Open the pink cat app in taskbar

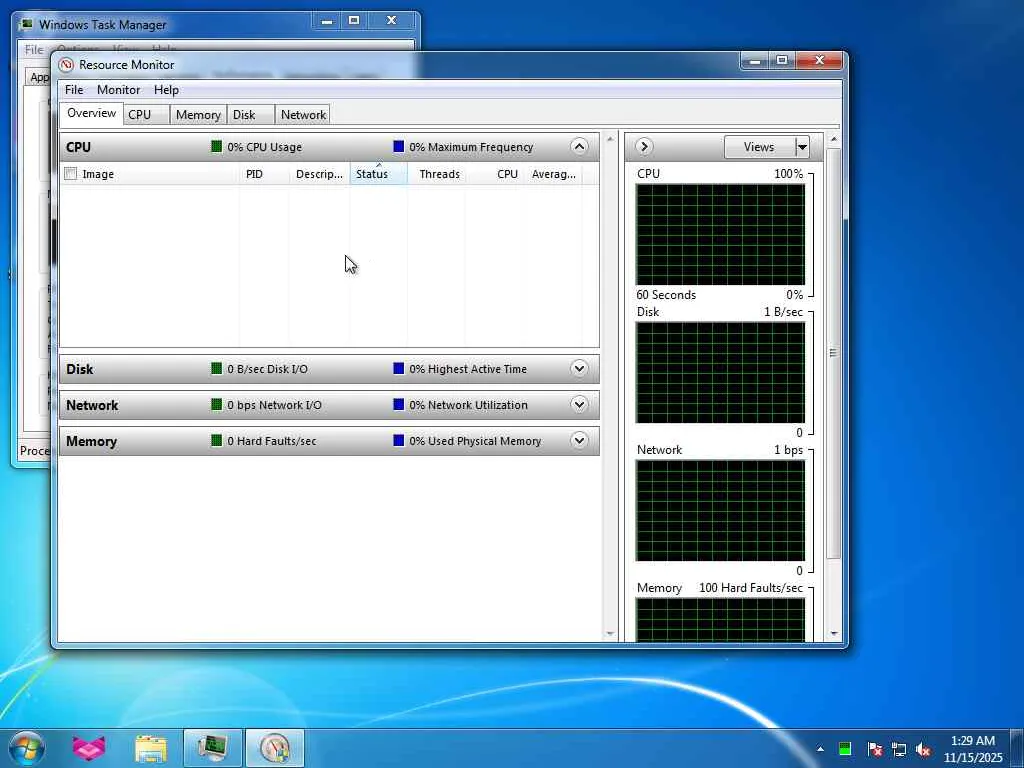(x=88, y=748)
